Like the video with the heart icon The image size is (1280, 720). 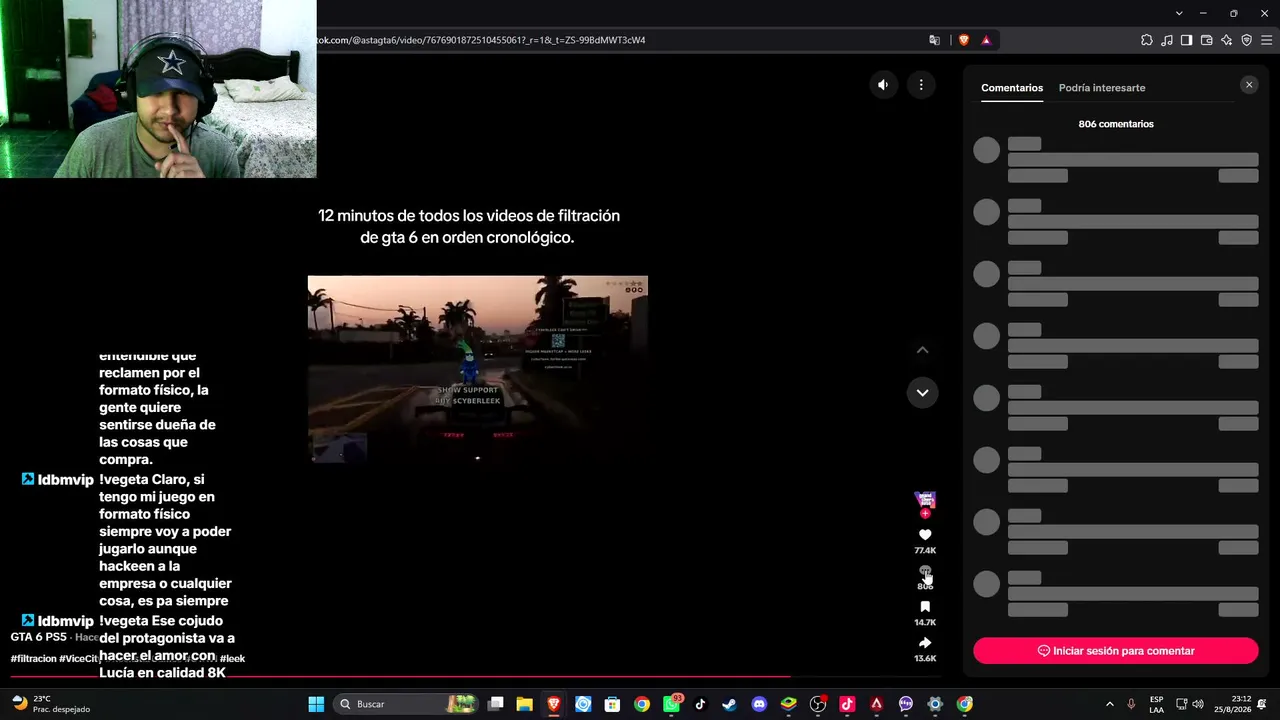tap(925, 535)
